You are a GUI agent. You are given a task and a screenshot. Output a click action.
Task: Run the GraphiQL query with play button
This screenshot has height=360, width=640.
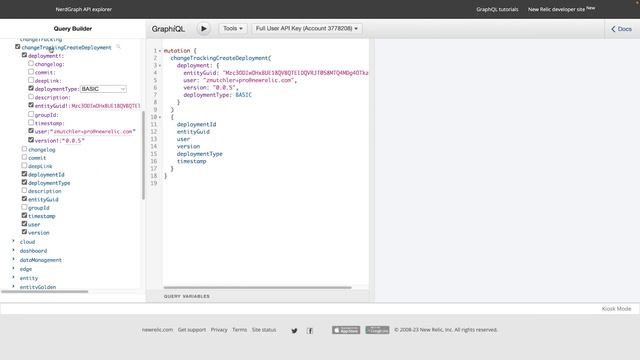(203, 29)
